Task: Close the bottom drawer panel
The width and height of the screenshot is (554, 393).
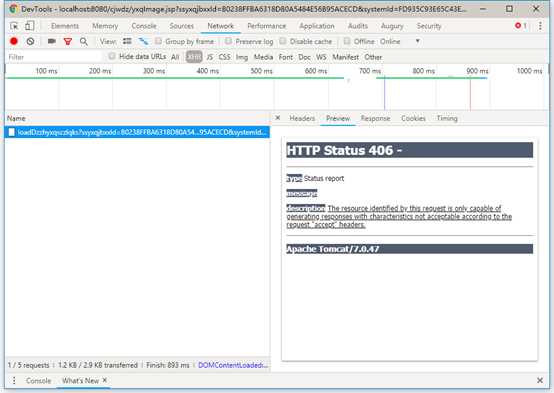Action: coord(540,380)
